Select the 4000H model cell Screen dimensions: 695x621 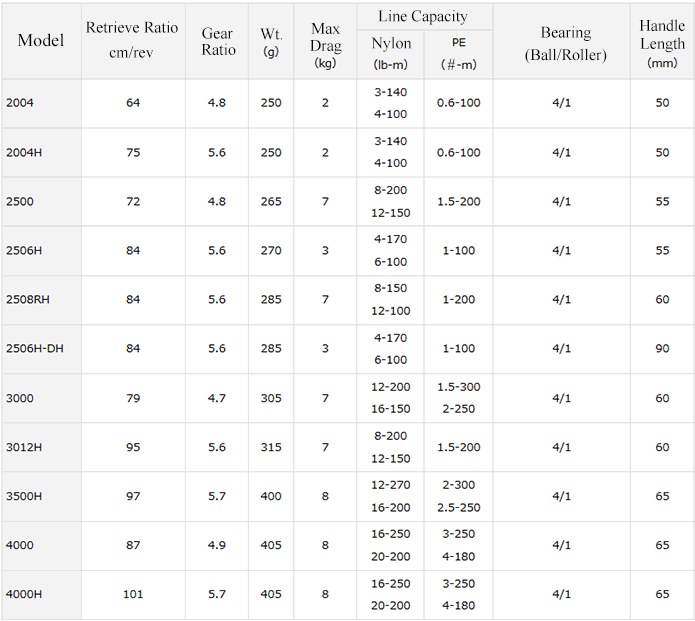tap(24, 594)
